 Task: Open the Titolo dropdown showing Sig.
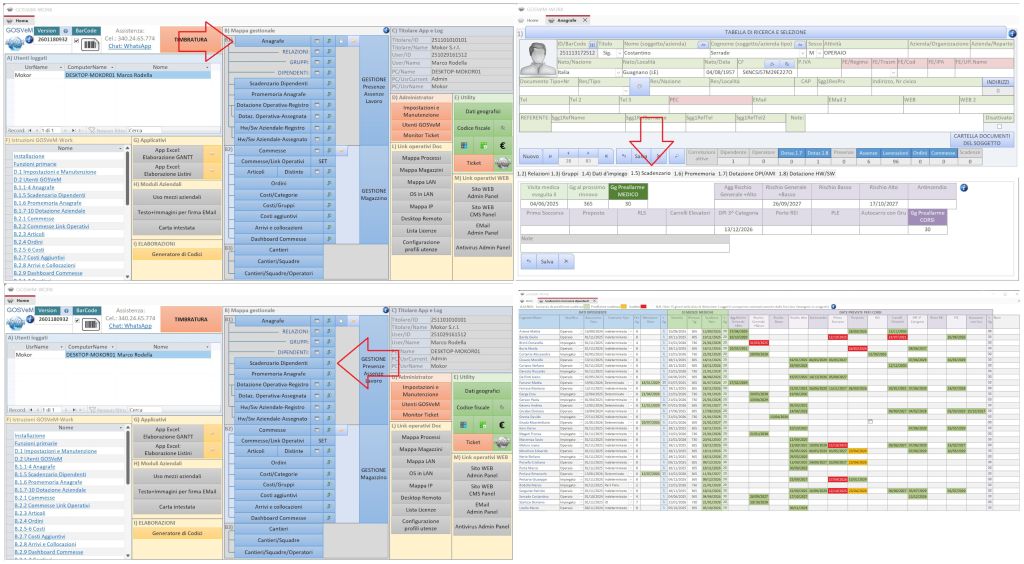620,53
